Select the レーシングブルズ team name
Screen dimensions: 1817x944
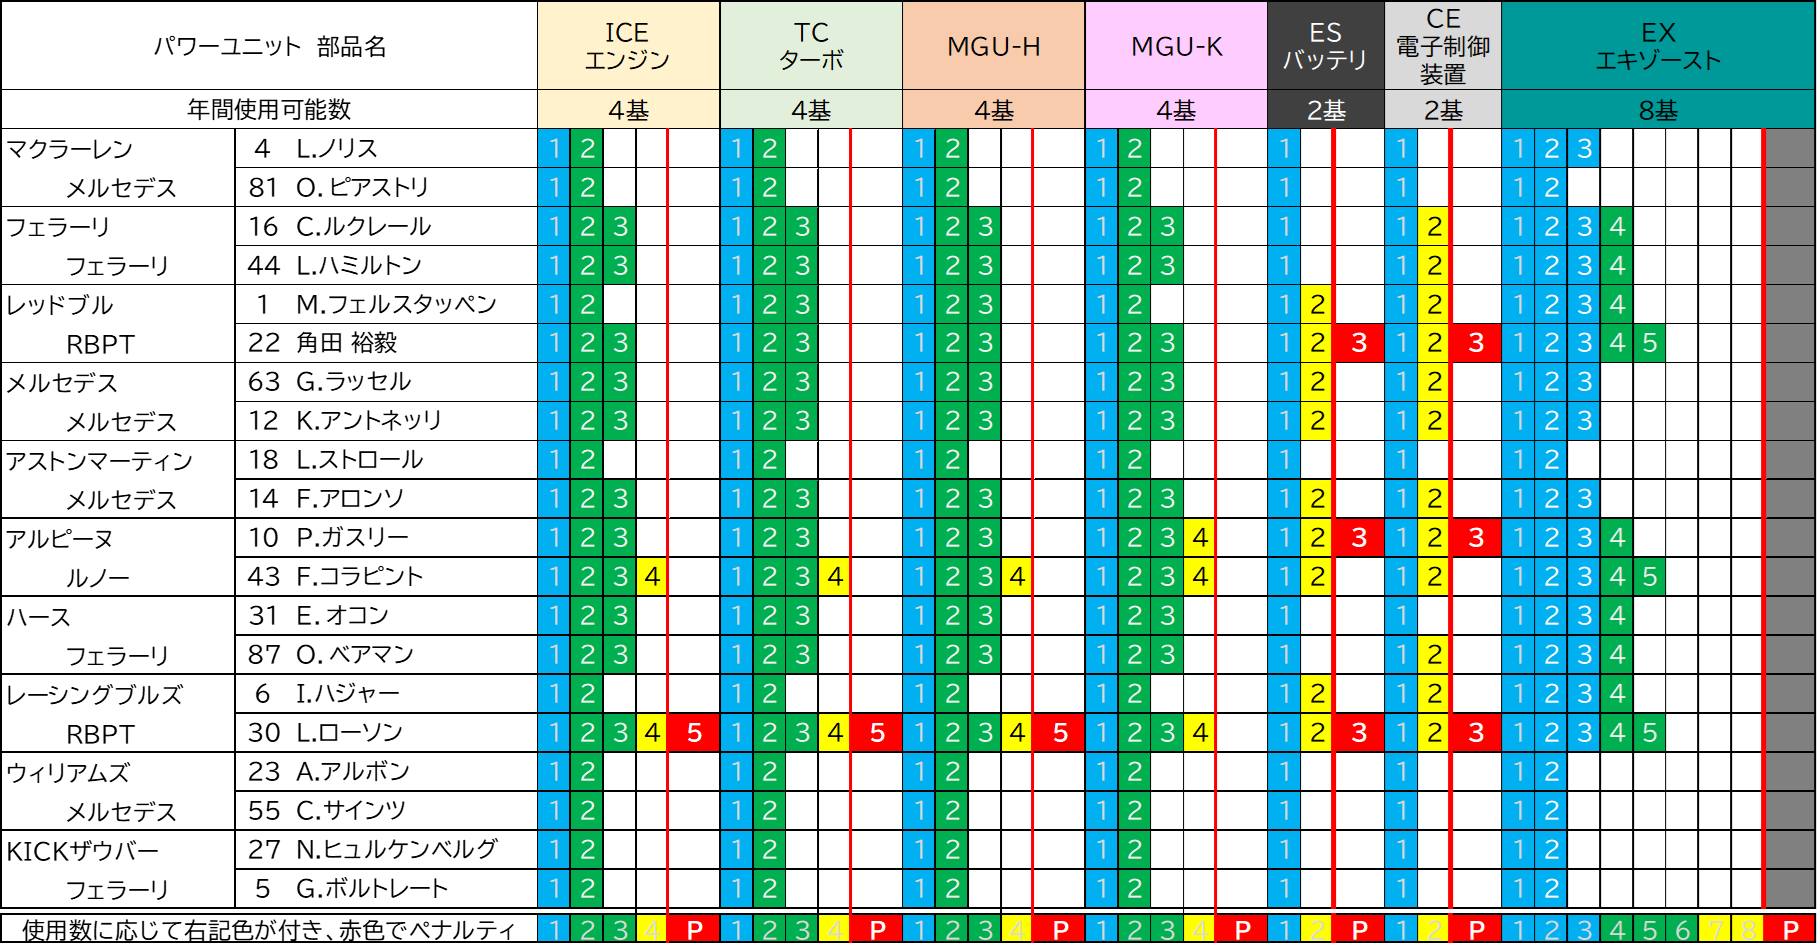[x=95, y=695]
